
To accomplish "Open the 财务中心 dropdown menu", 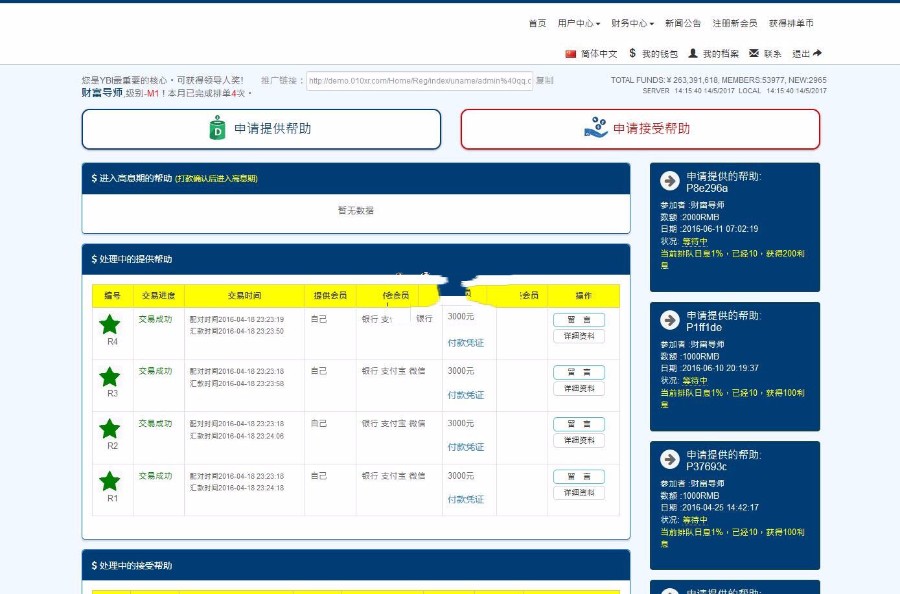I will [x=632, y=23].
